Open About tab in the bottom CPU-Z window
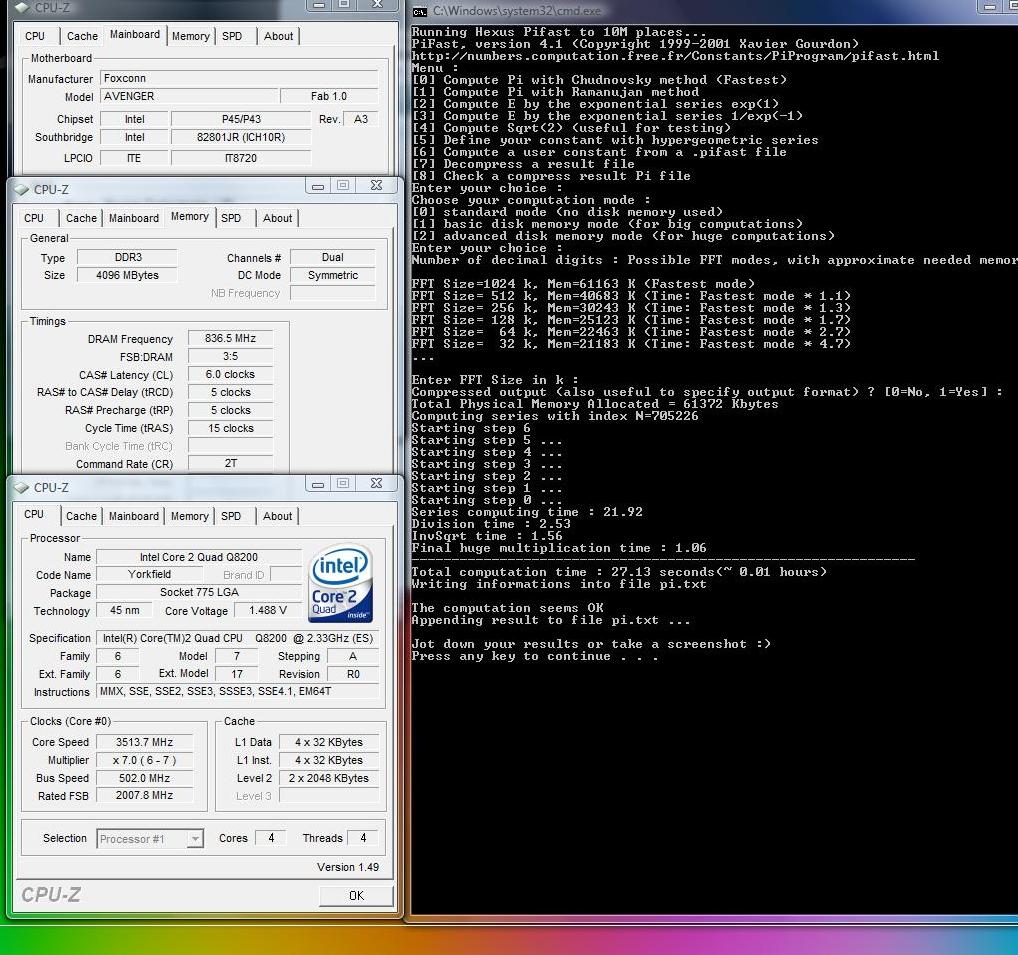Screen dimensions: 1018x955 tap(277, 516)
